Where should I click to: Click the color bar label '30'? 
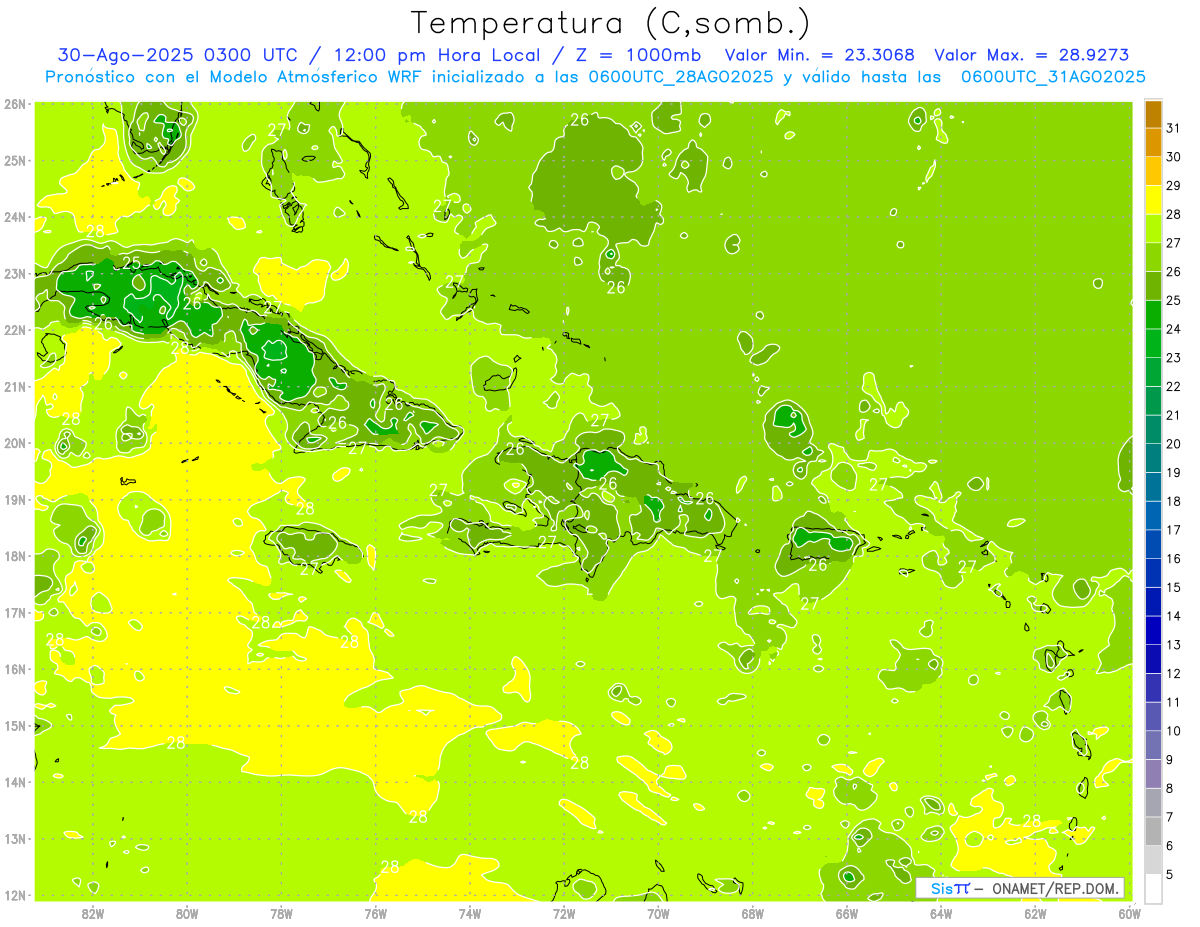1174,157
